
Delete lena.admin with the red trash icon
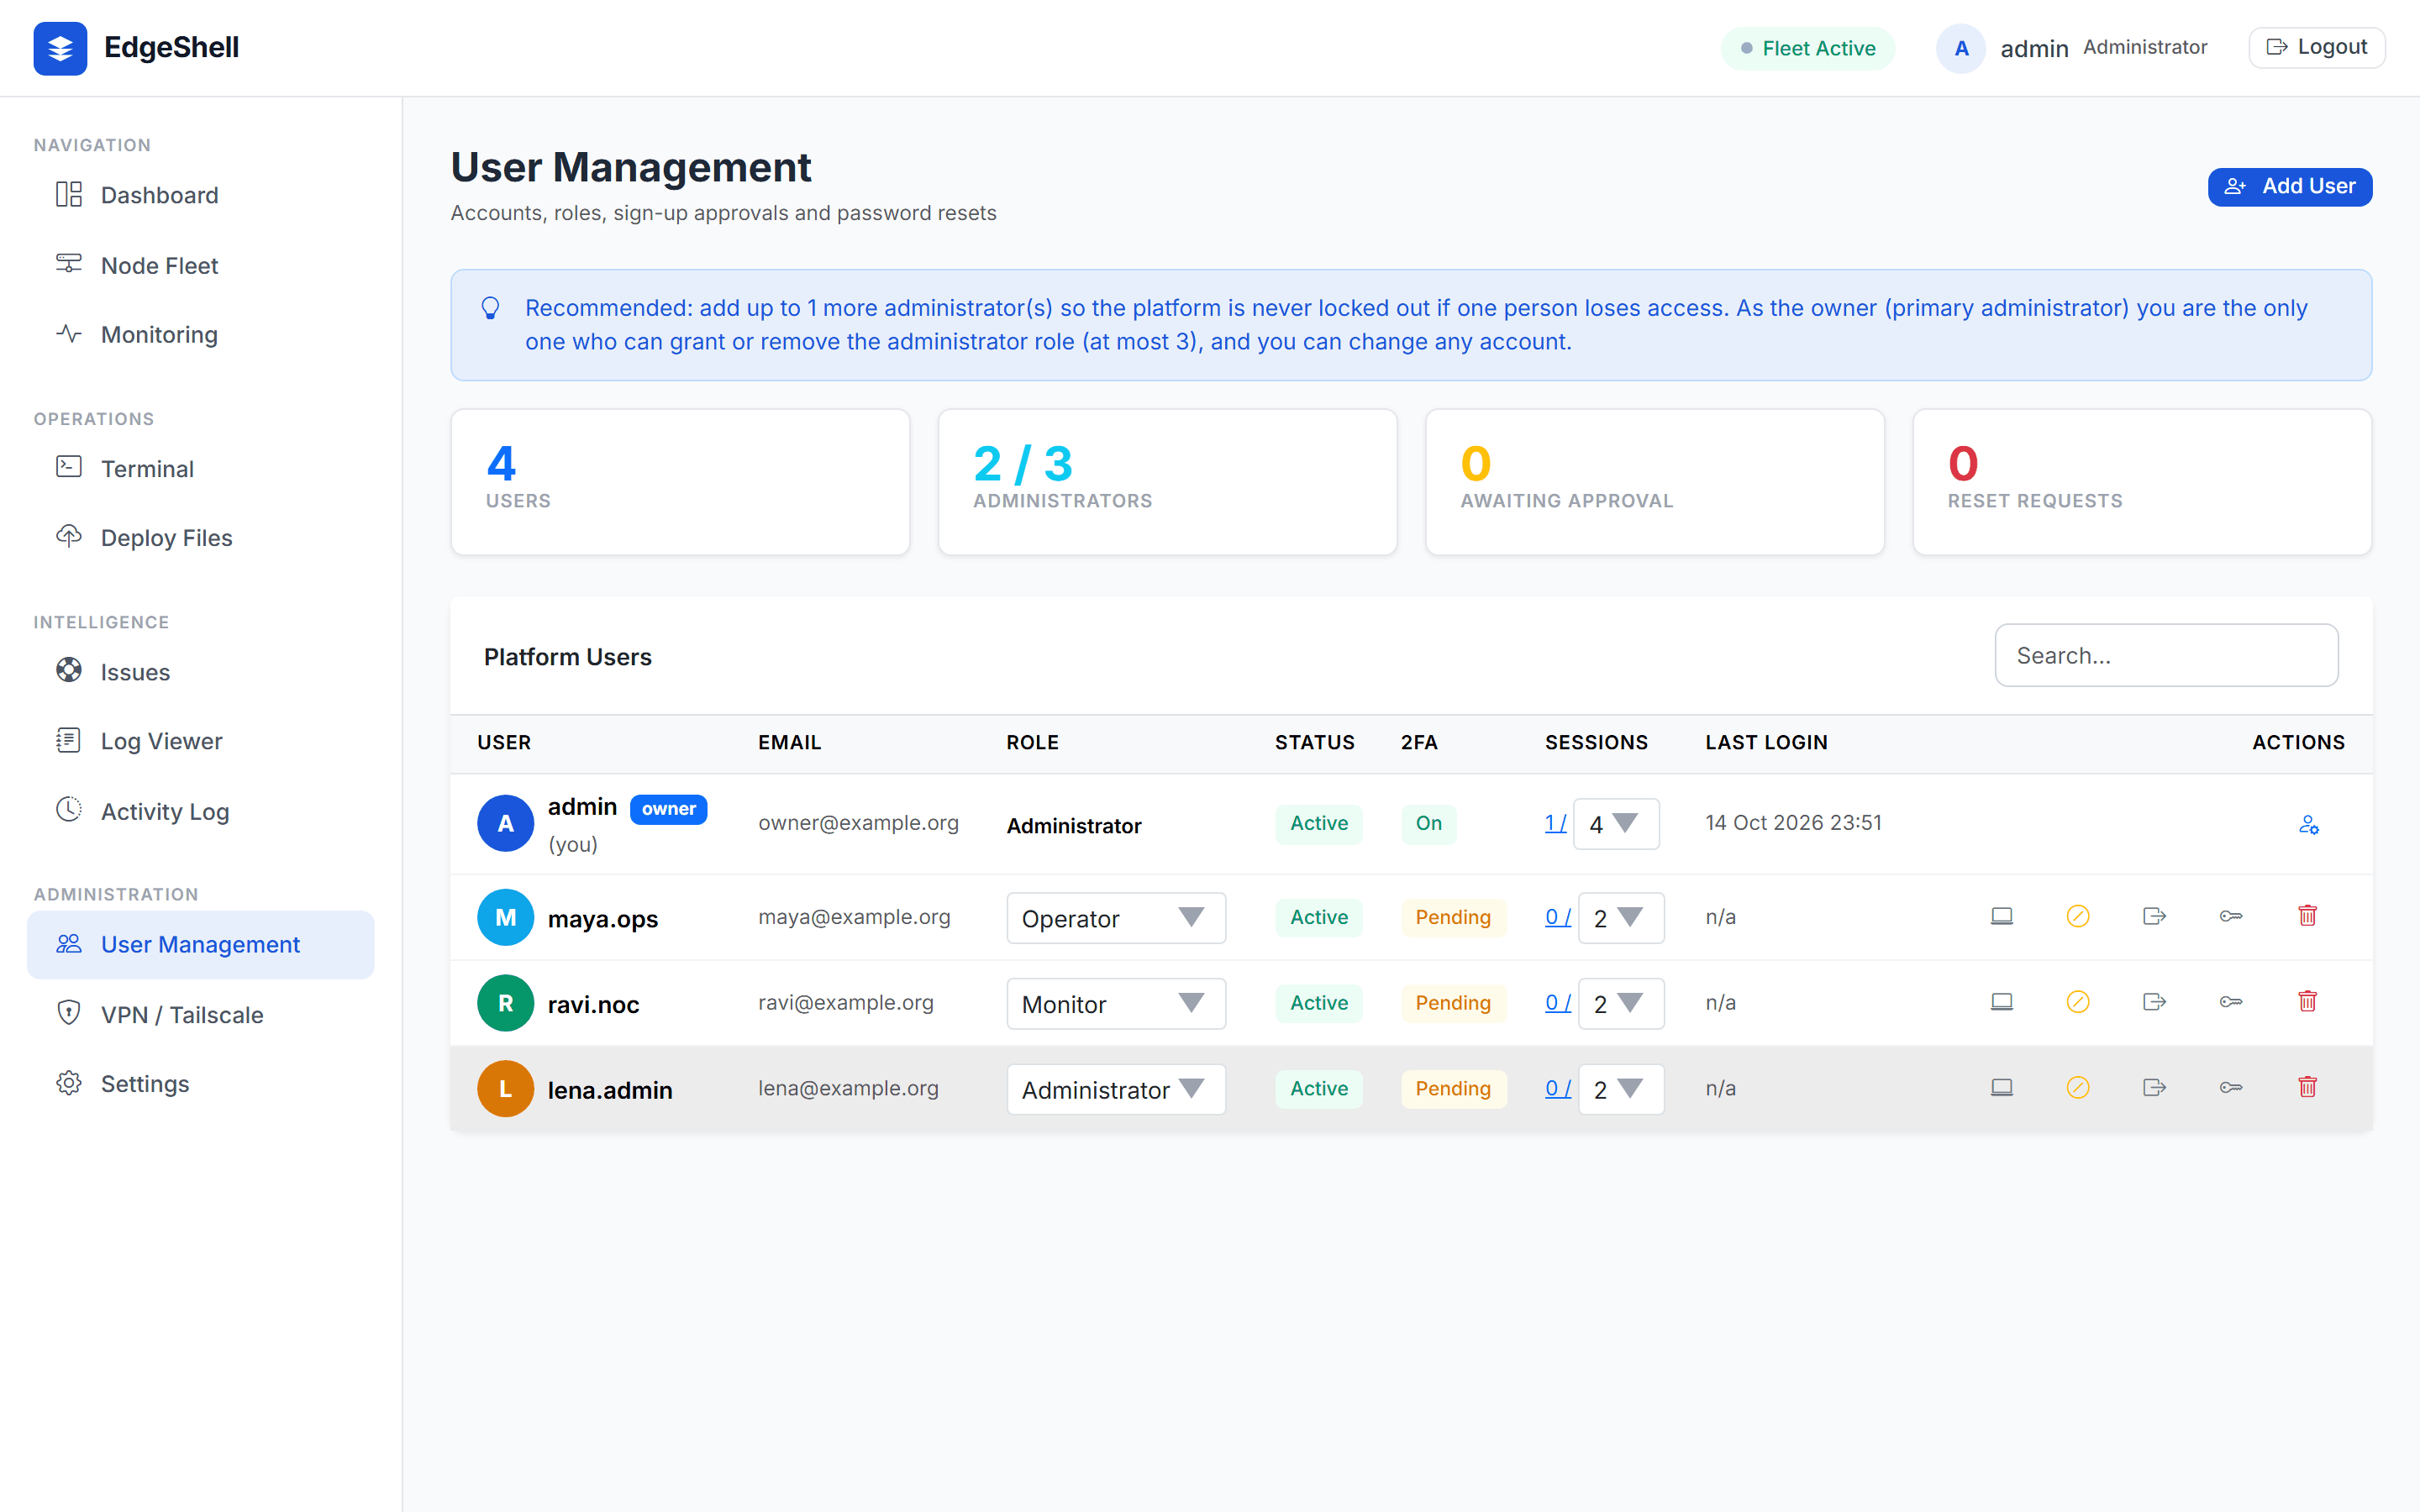(2308, 1088)
